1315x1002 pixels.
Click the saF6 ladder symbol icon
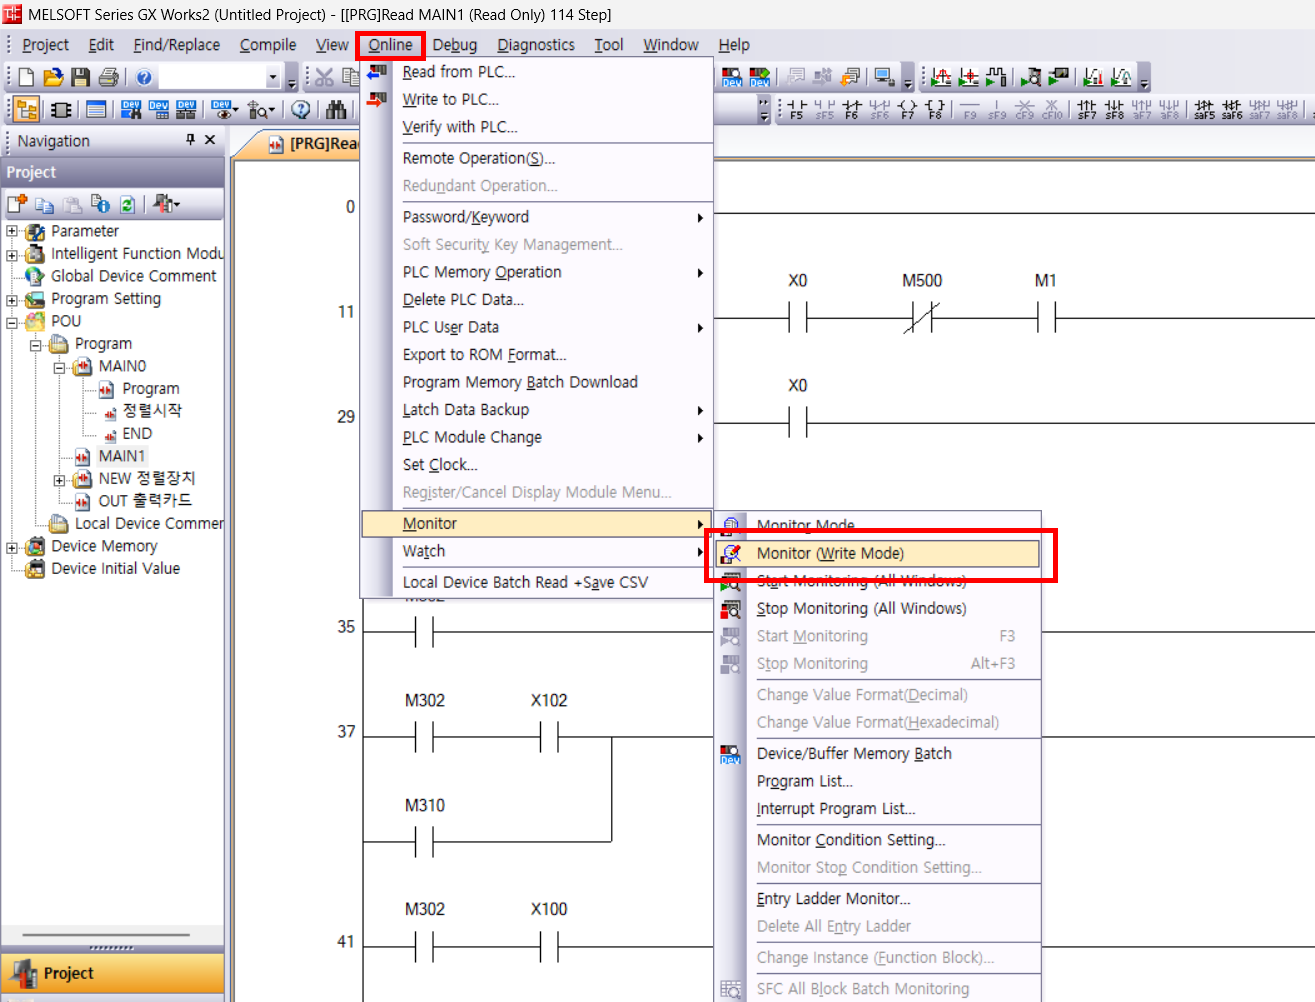[1232, 109]
